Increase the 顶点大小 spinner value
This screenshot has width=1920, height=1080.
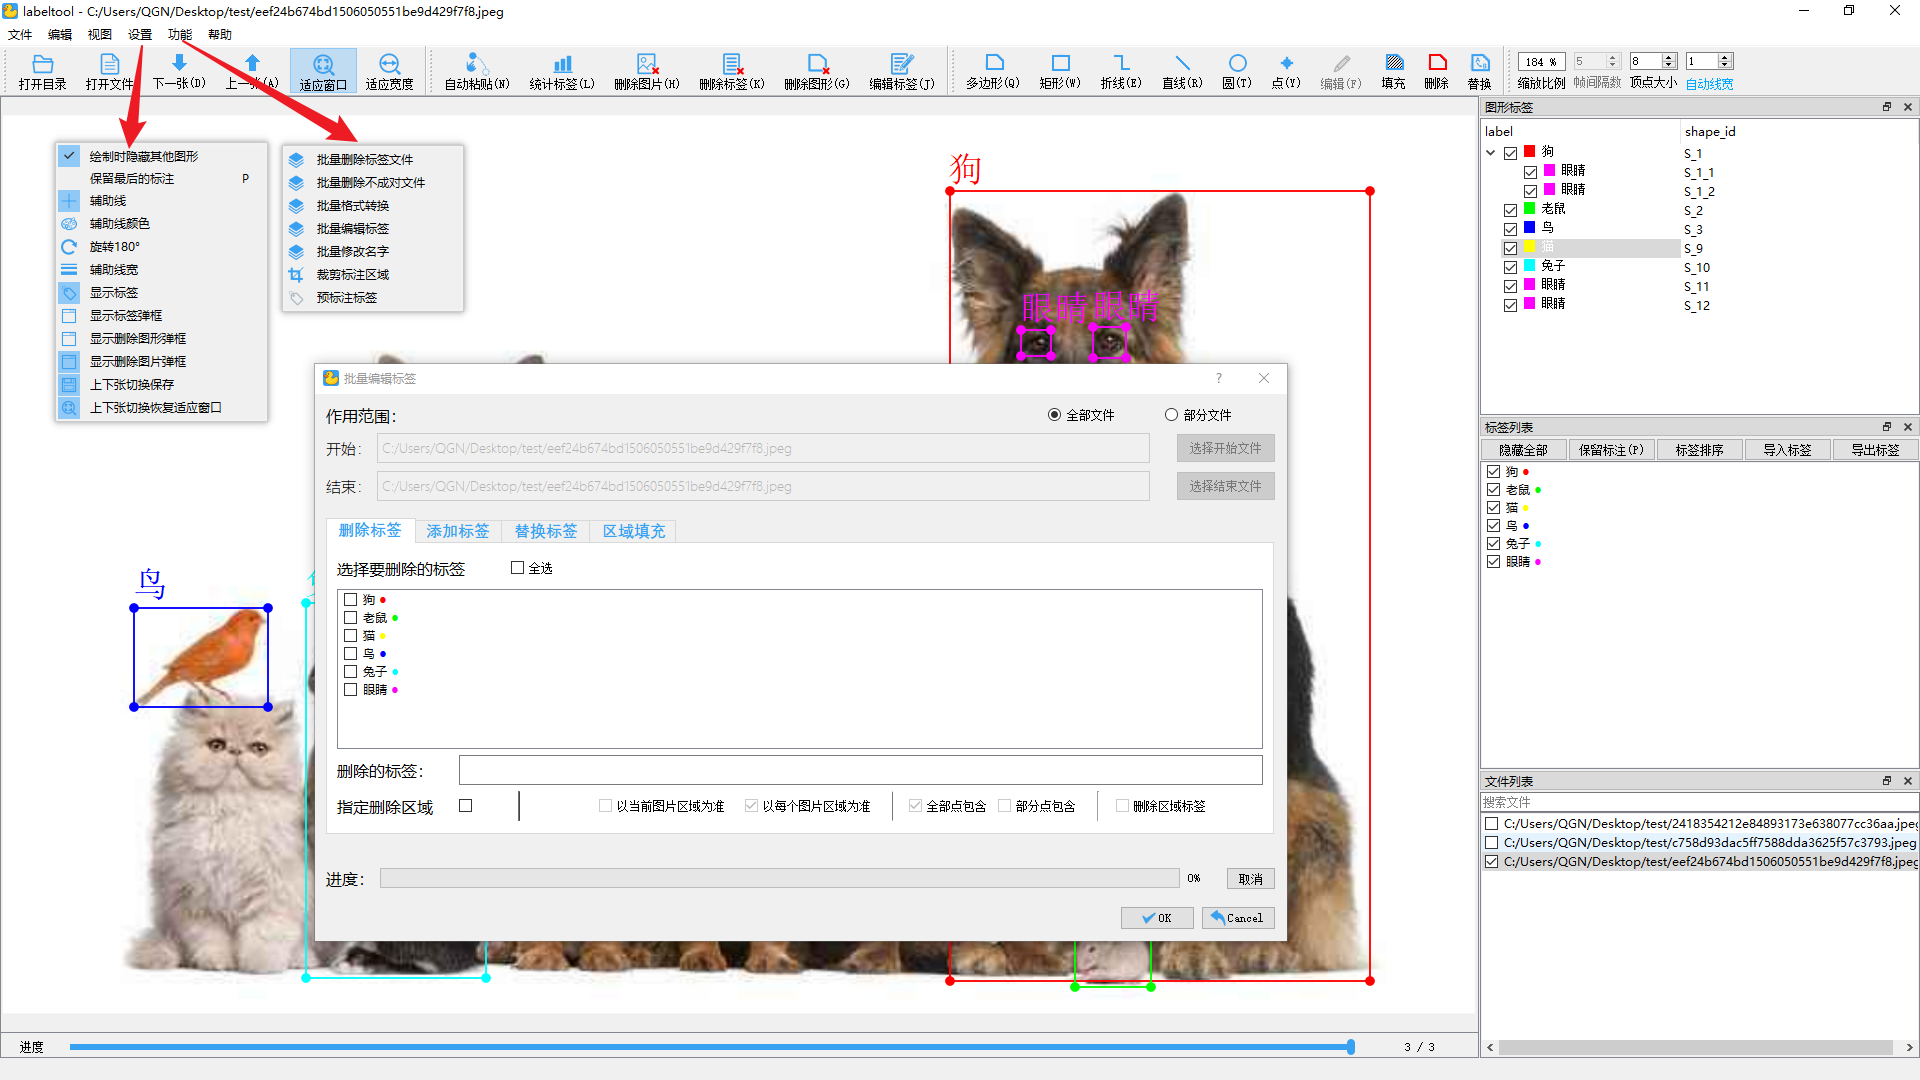1669,57
